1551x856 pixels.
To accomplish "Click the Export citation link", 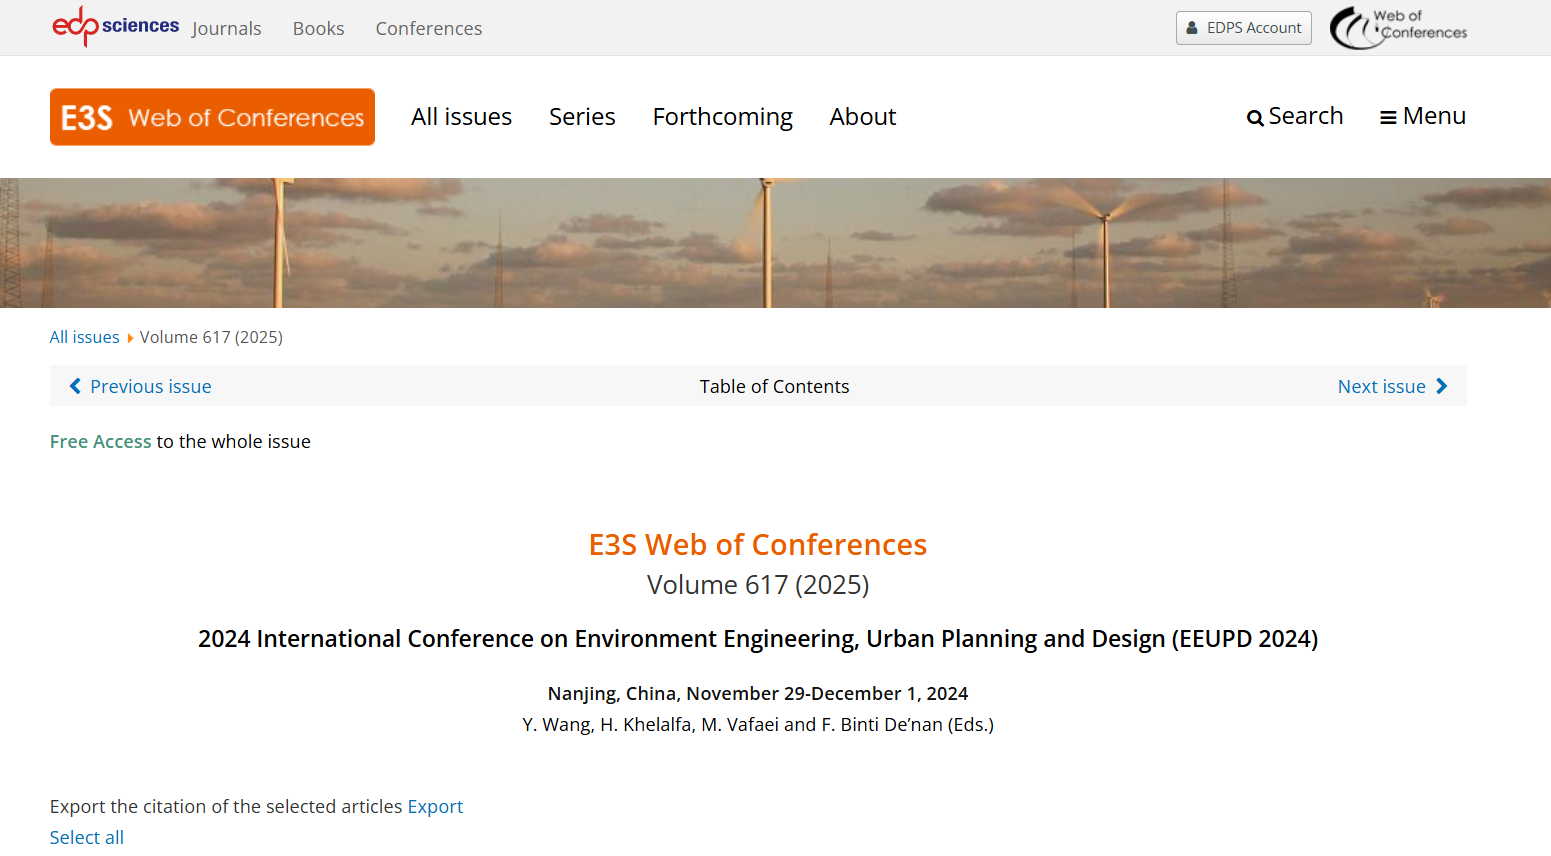I will tap(435, 807).
